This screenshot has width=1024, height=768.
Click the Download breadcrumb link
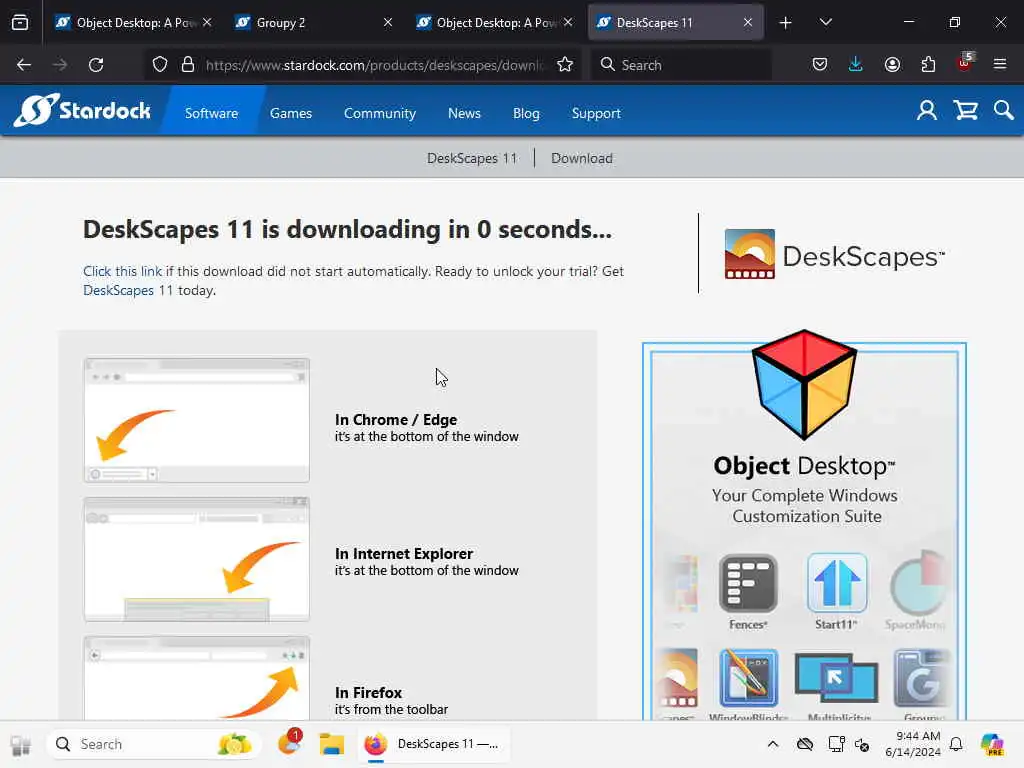click(x=582, y=158)
